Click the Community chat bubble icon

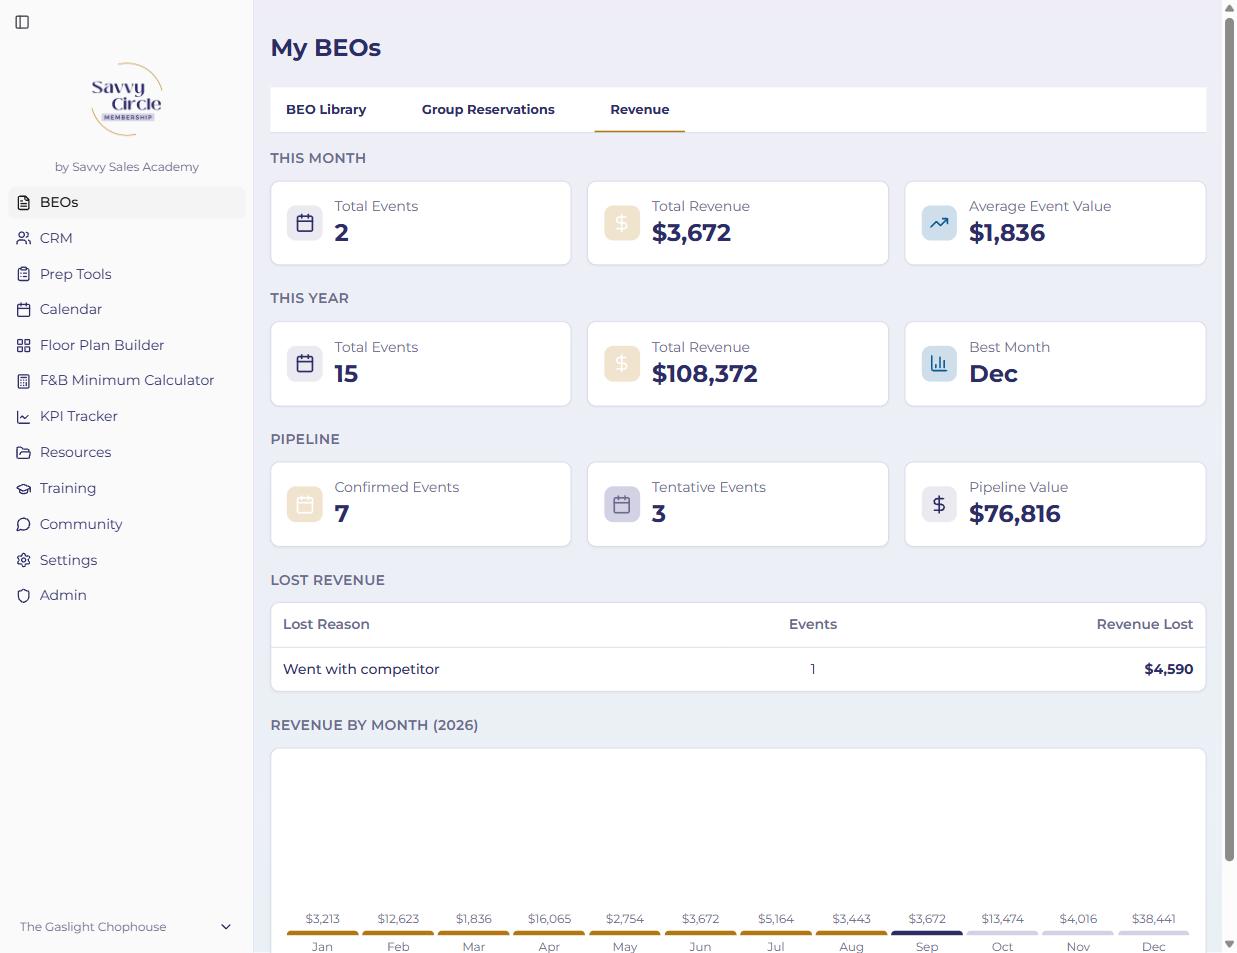[24, 524]
